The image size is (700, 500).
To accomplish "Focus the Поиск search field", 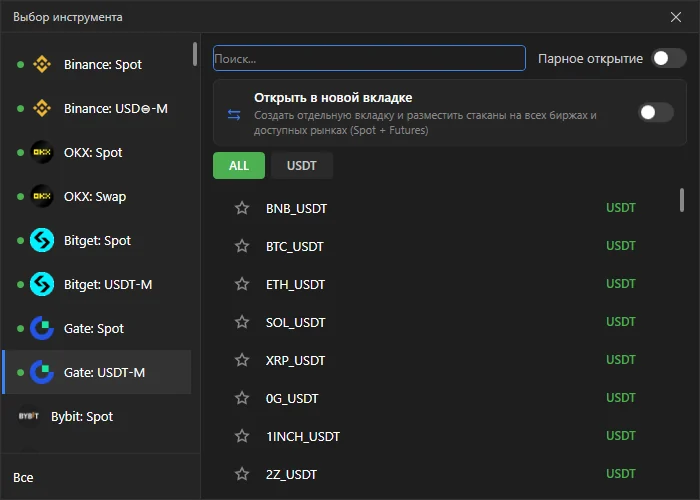I will [369, 58].
